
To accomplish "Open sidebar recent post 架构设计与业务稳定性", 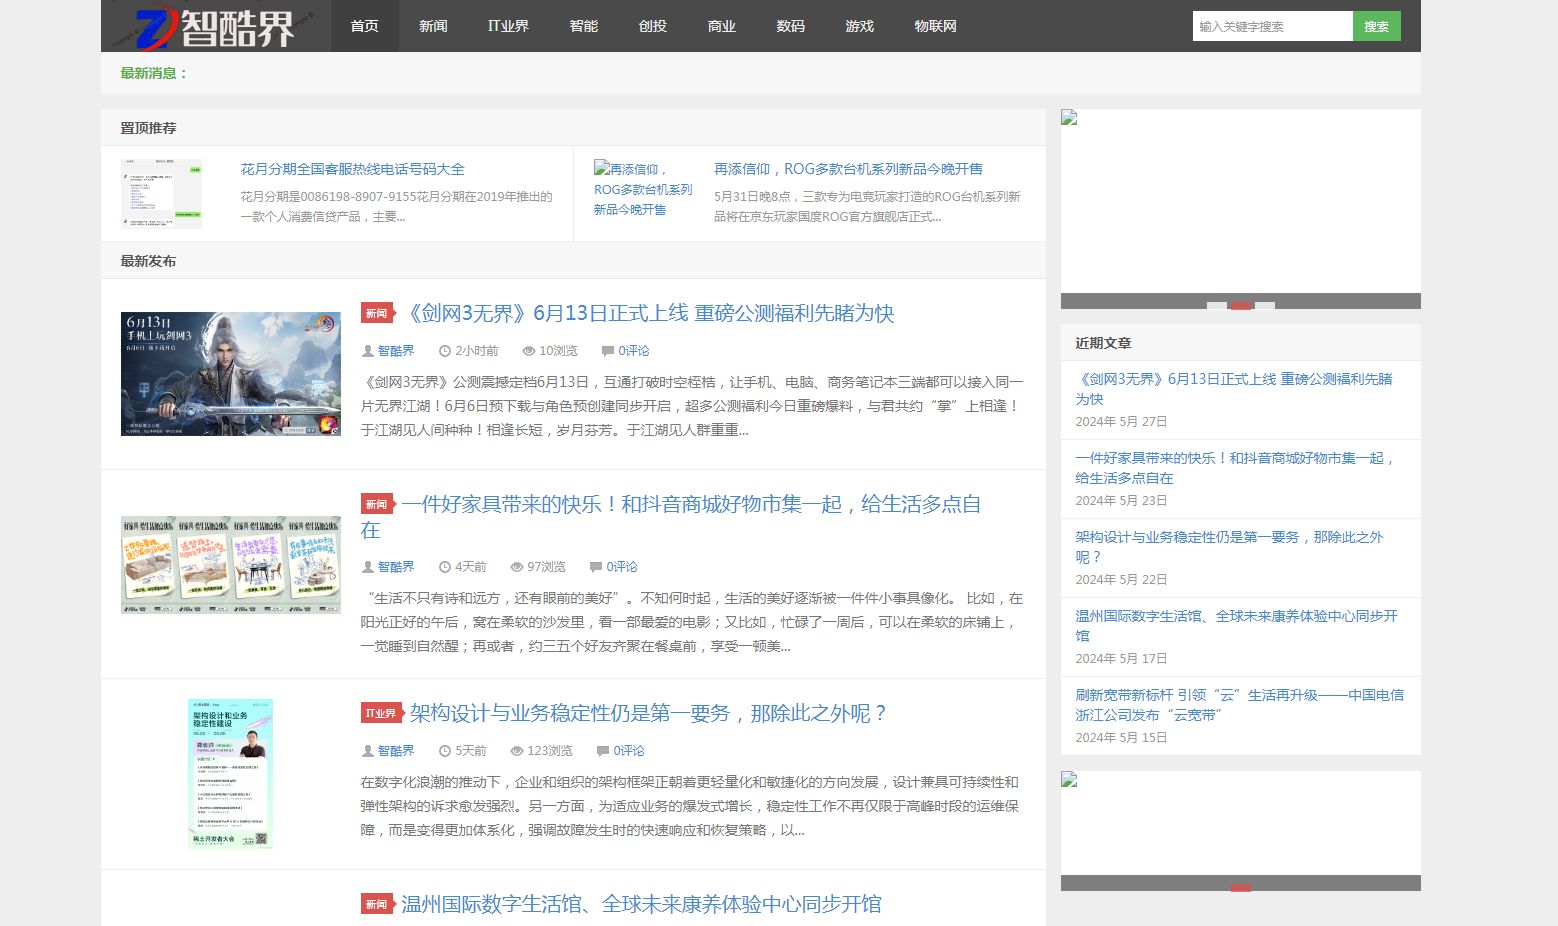I will pos(1230,547).
